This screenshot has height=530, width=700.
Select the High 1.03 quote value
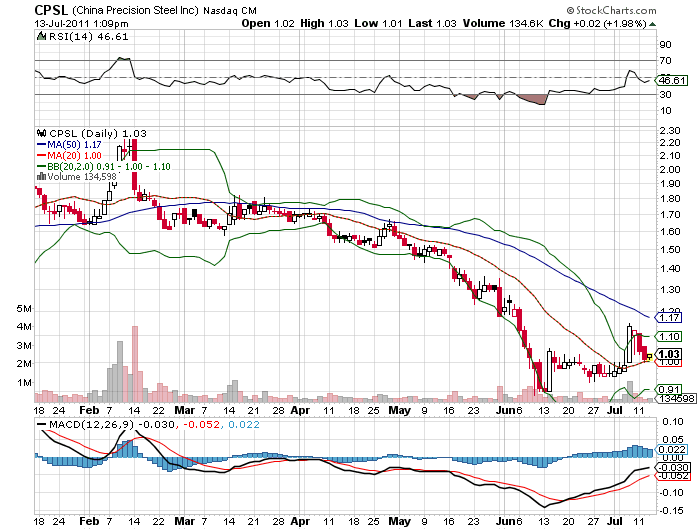324,24
